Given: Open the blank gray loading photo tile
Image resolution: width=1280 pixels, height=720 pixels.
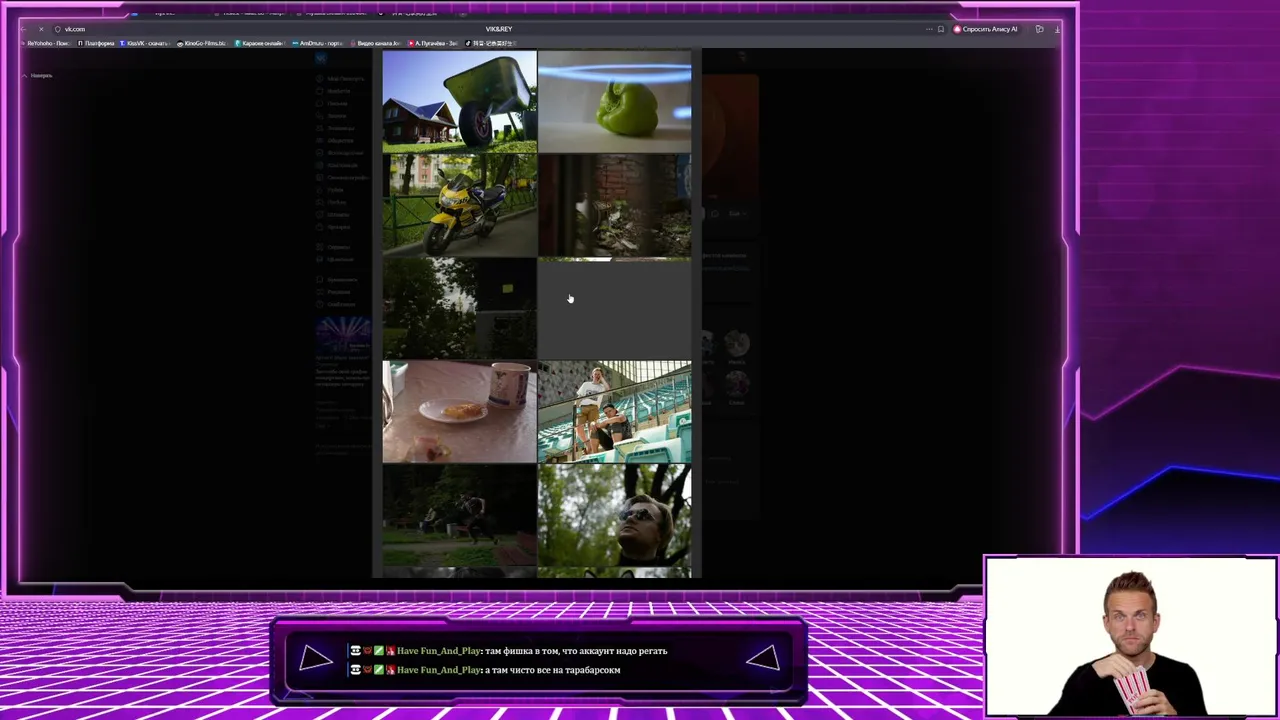Looking at the screenshot, I should click(614, 308).
